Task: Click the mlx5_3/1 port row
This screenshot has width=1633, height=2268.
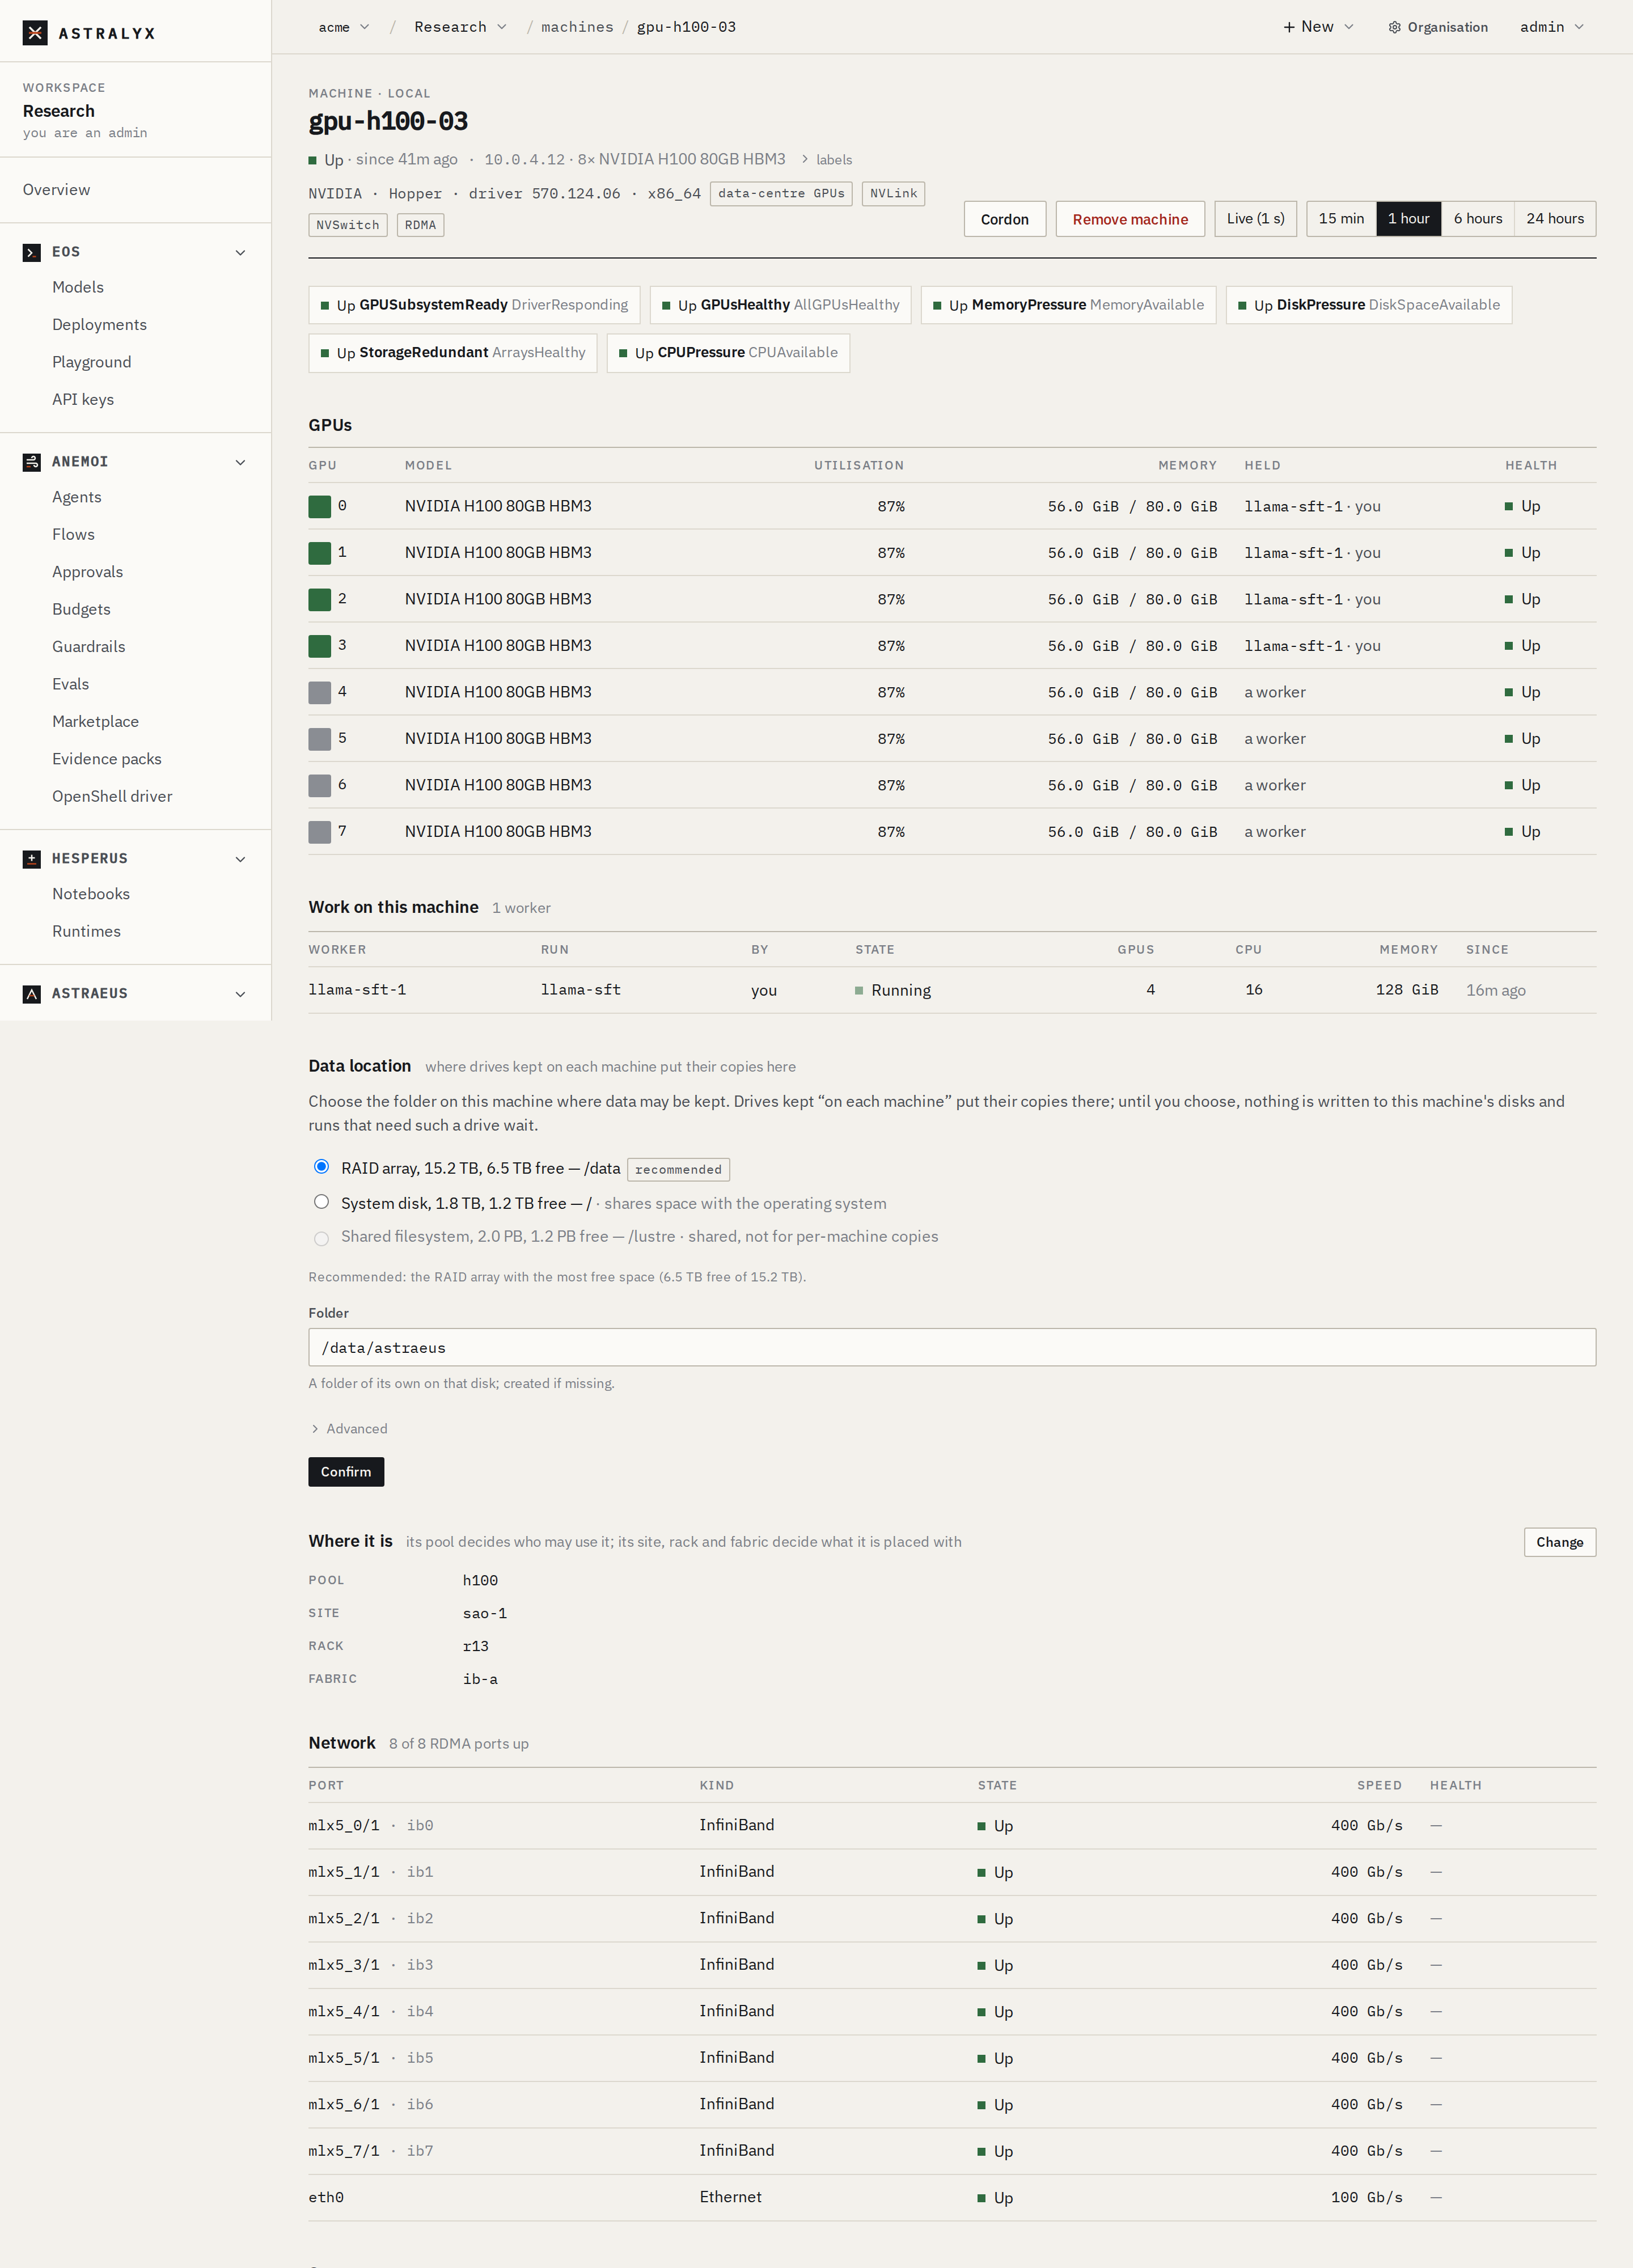Action: (951, 1965)
